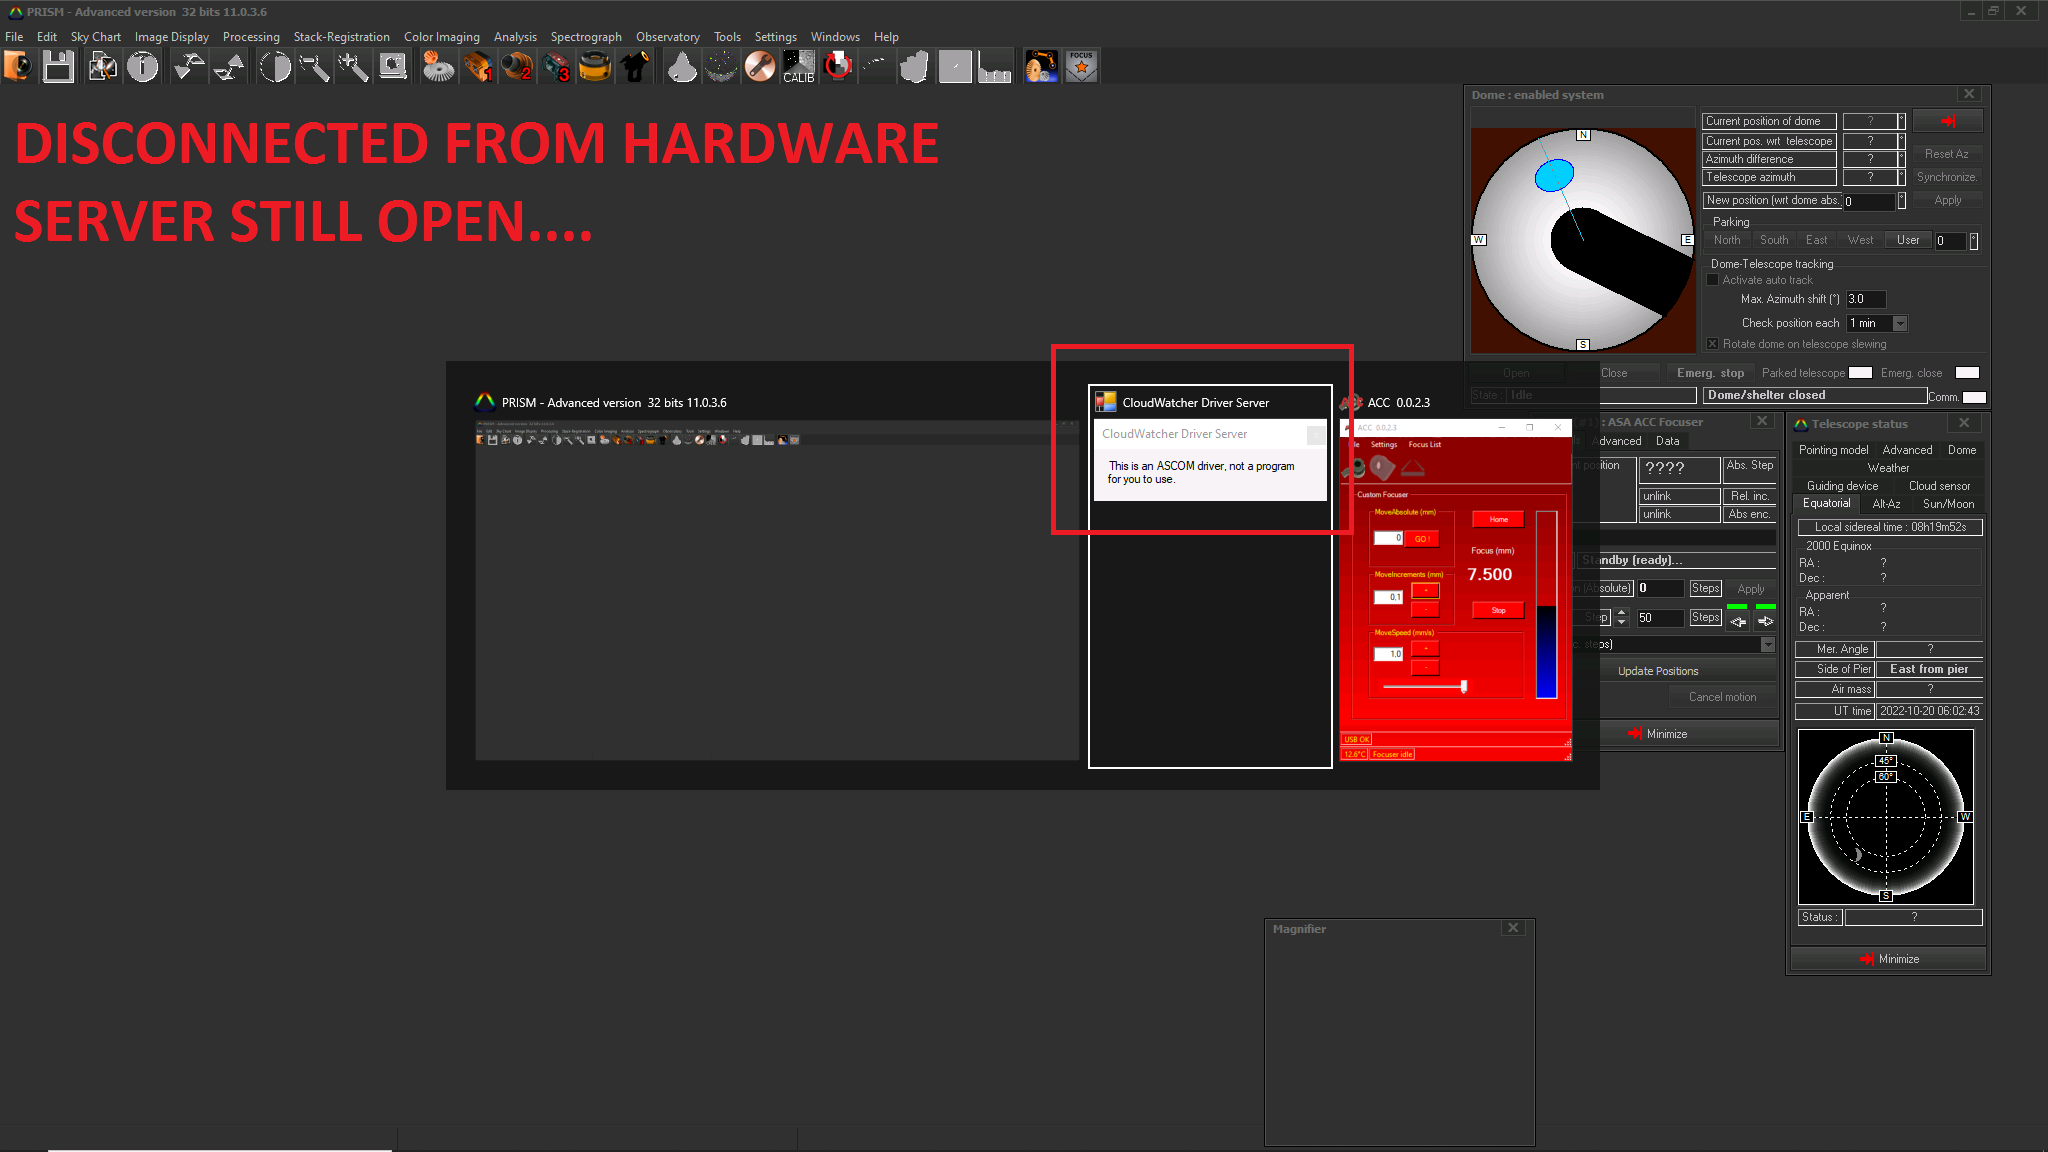This screenshot has width=2048, height=1152.
Task: Open the focuser steps dropdown arrow
Action: click(x=1767, y=645)
